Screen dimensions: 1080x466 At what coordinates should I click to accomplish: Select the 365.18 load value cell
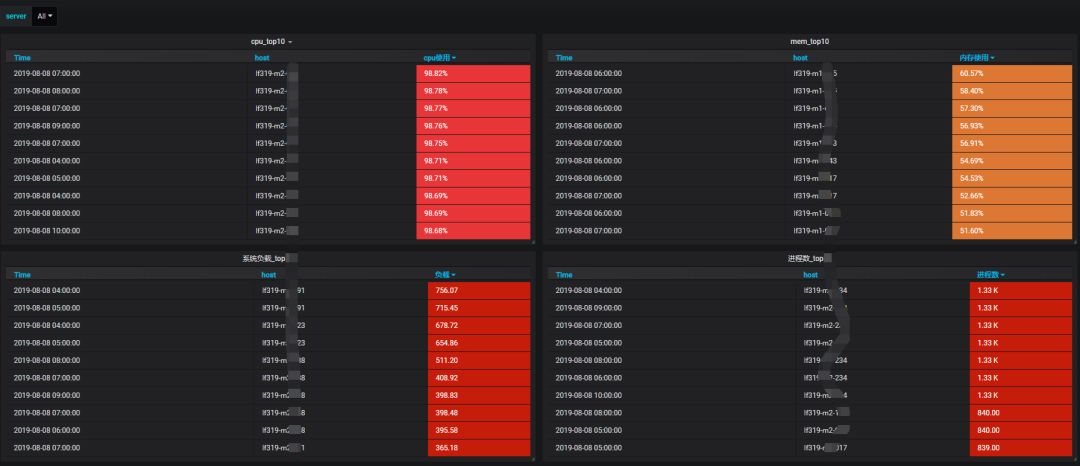[479, 447]
